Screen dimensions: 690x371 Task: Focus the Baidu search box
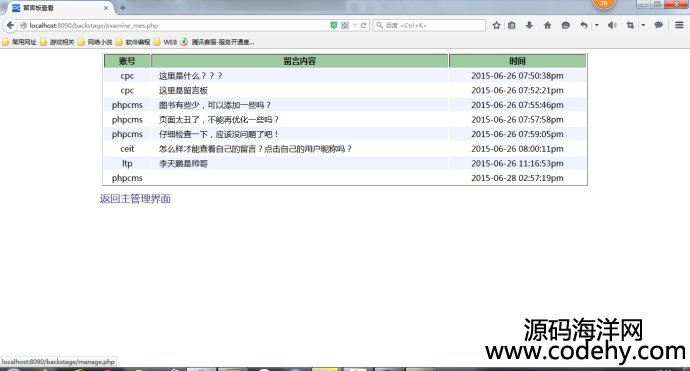[x=429, y=25]
